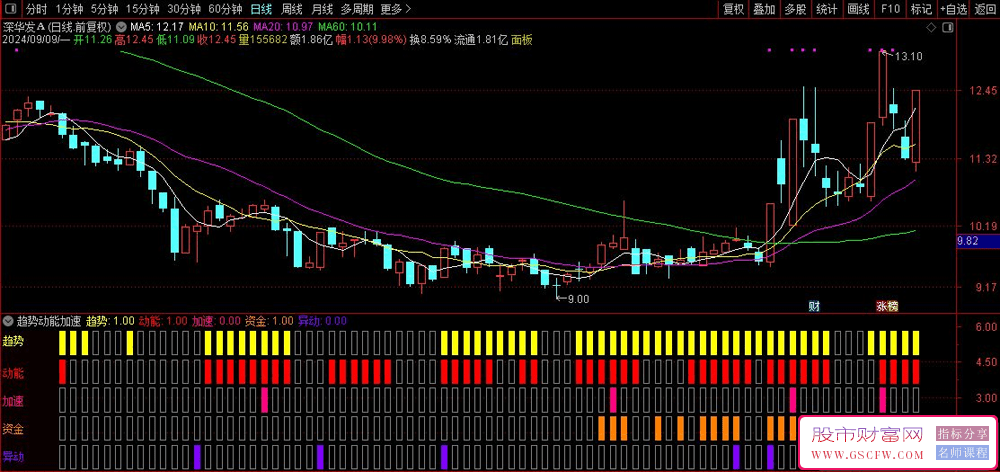Switch to 月线 monthly chart
Viewport: 1000px width, 472px height.
(x=322, y=9)
